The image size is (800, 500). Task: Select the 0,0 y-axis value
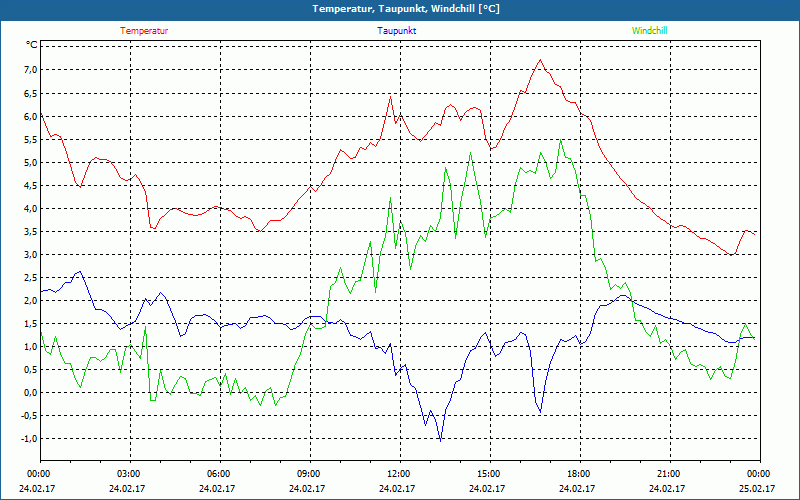click(x=32, y=392)
